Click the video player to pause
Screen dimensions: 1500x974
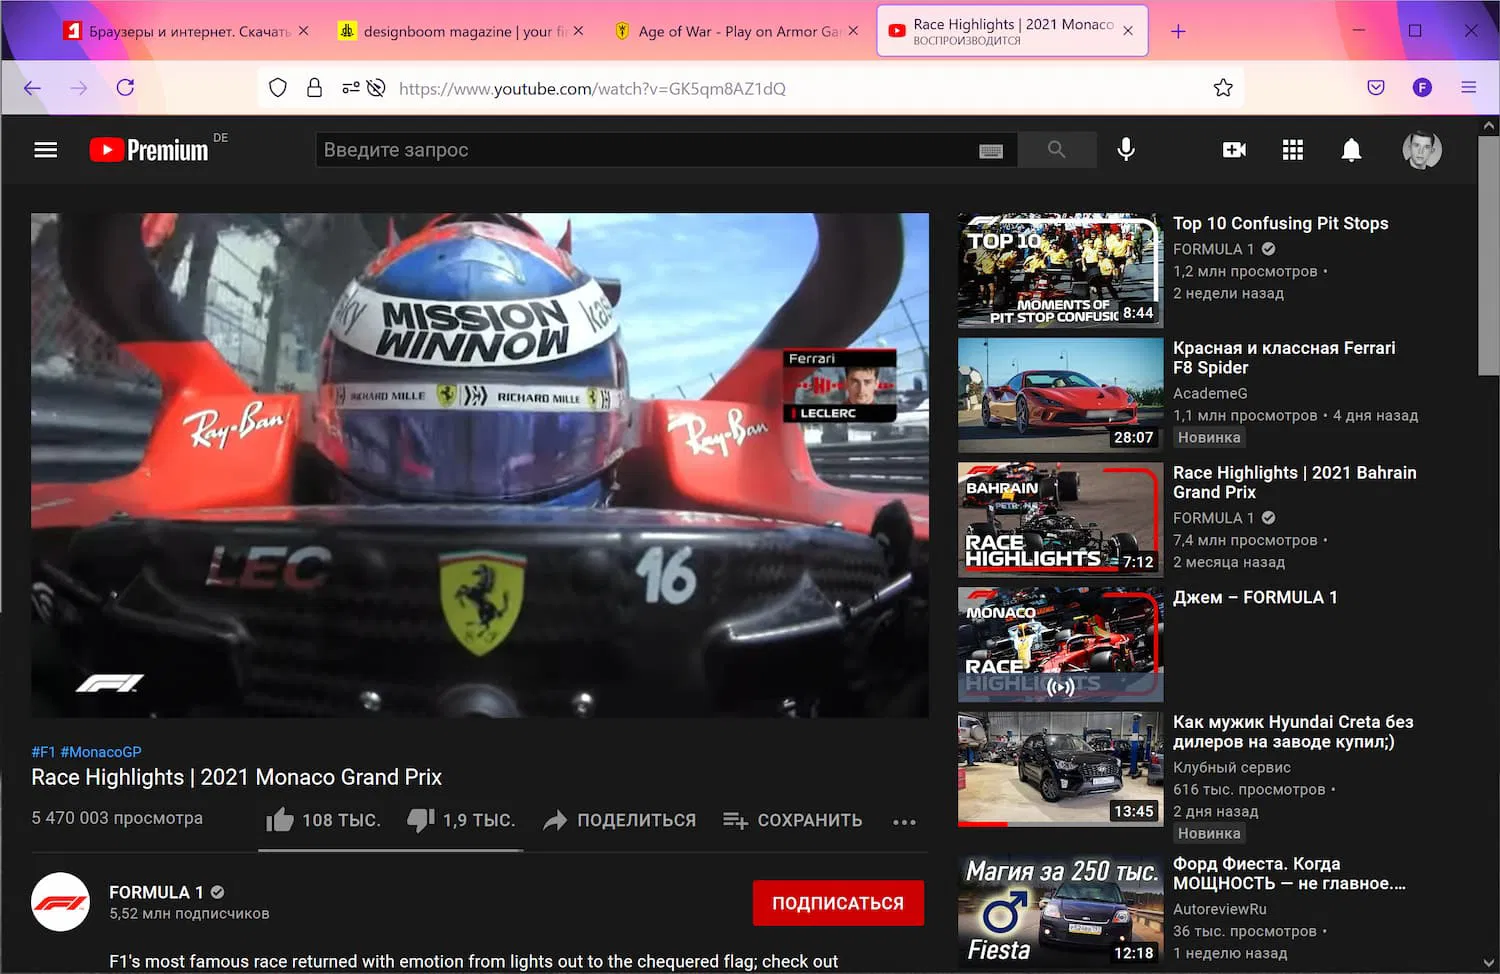(480, 465)
